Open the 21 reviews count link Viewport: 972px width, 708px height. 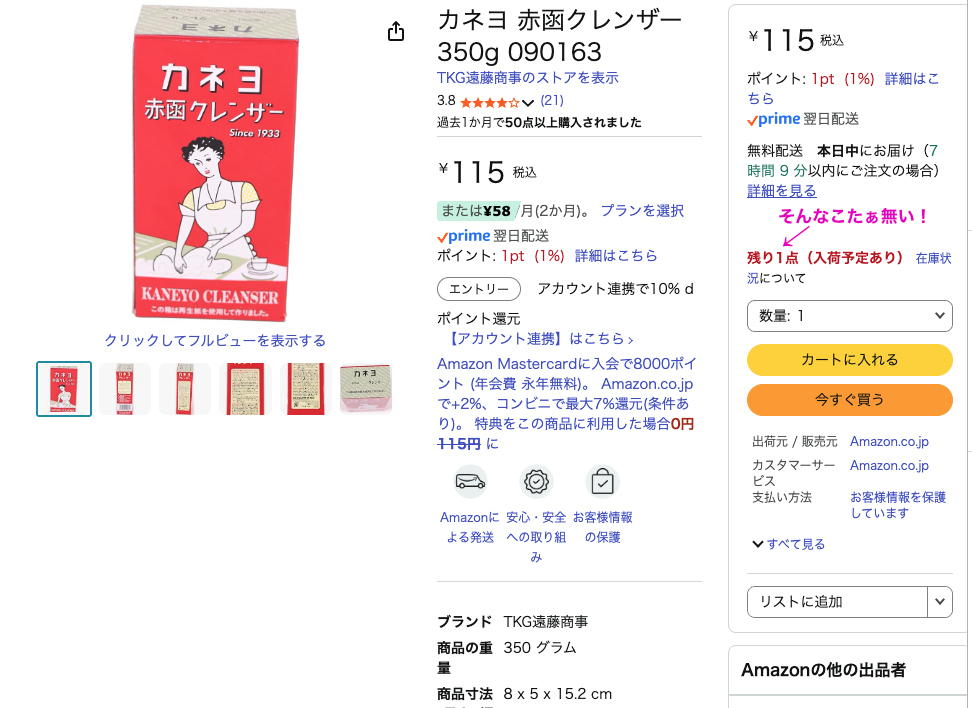pos(552,100)
